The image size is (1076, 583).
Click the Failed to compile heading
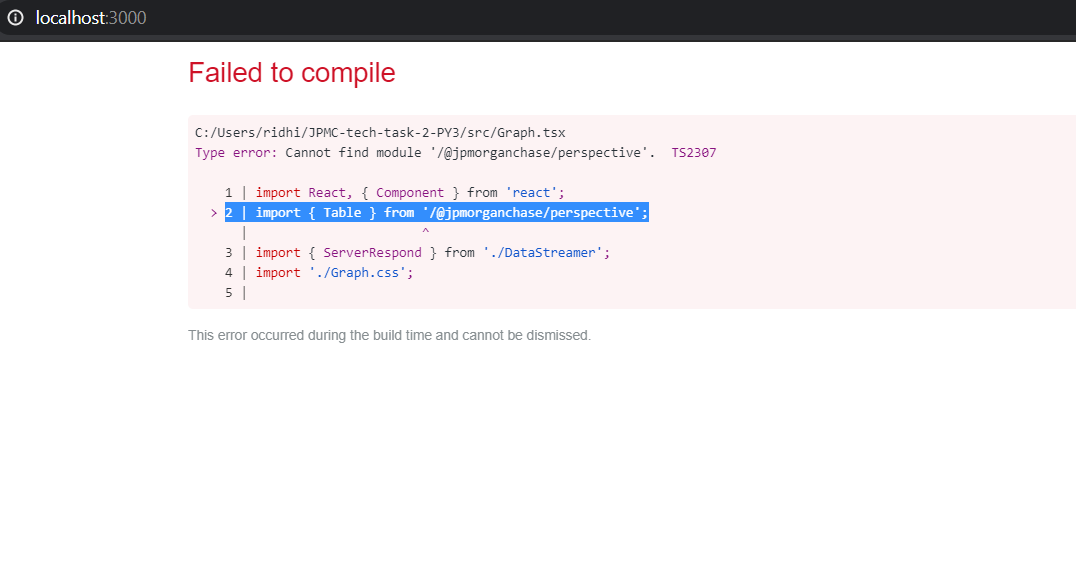click(x=291, y=72)
